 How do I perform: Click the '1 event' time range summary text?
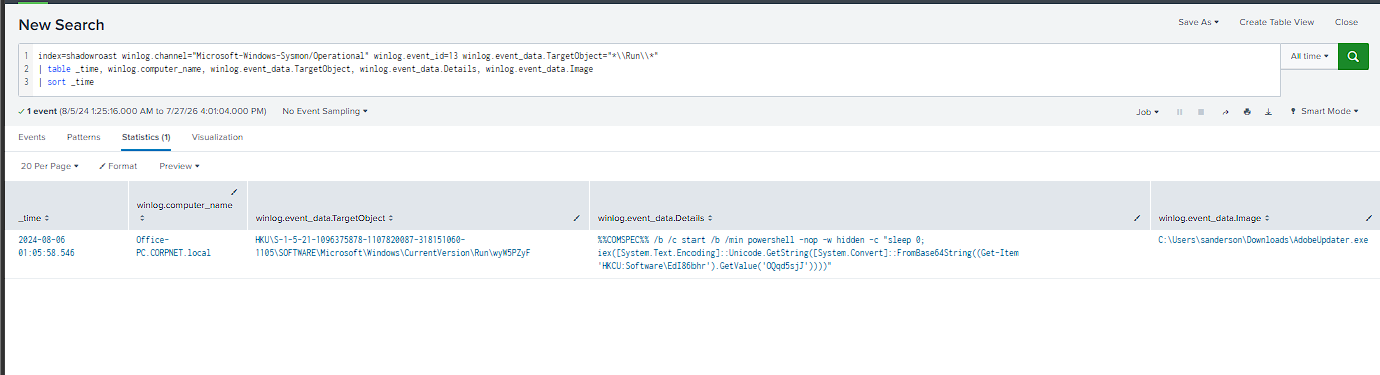[x=142, y=111]
